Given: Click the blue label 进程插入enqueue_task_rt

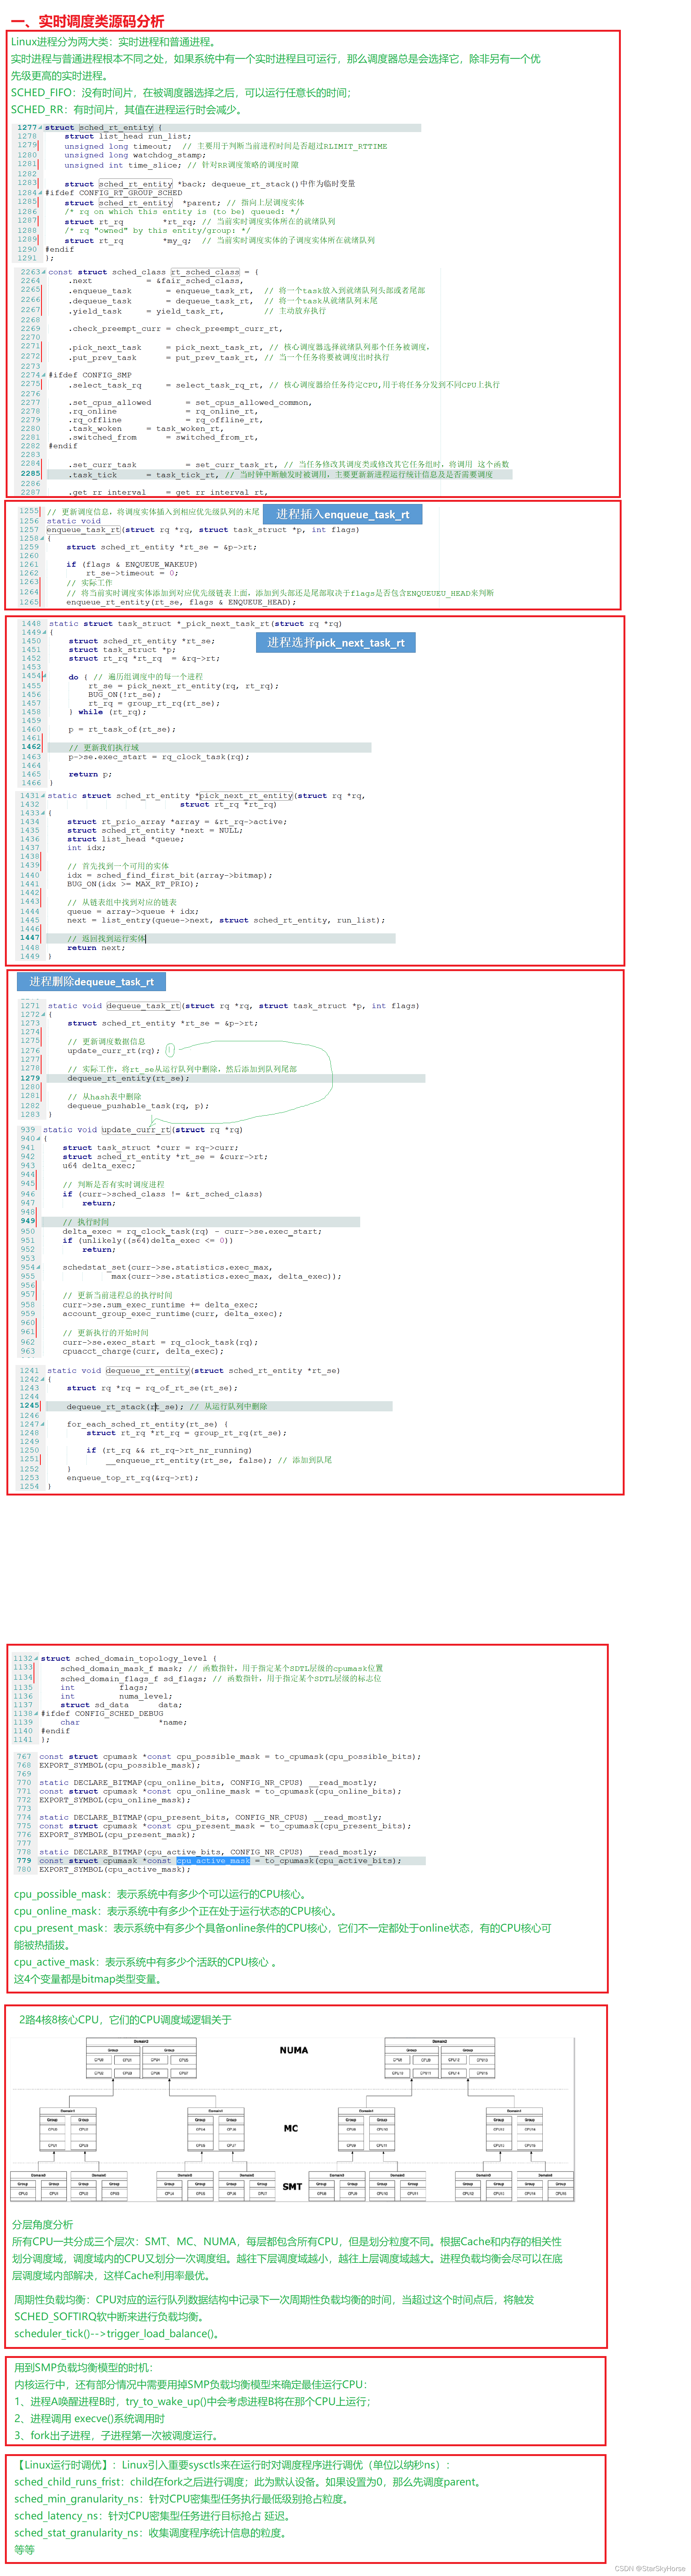Looking at the screenshot, I should click(x=342, y=514).
